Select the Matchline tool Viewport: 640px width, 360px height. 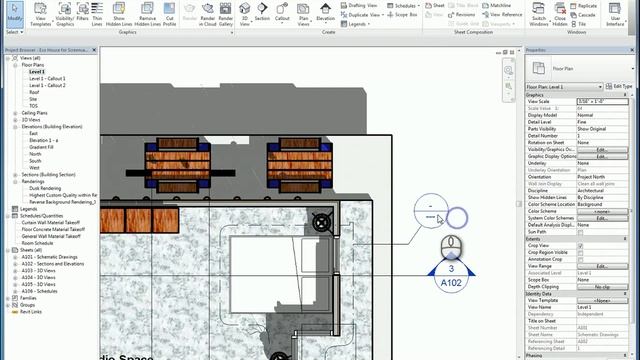[497, 5]
